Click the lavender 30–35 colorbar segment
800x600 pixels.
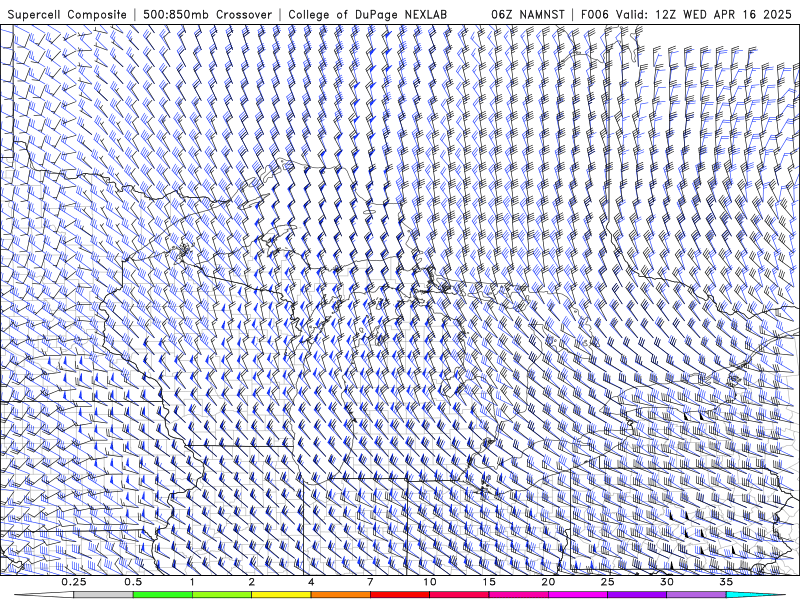click(x=696, y=595)
